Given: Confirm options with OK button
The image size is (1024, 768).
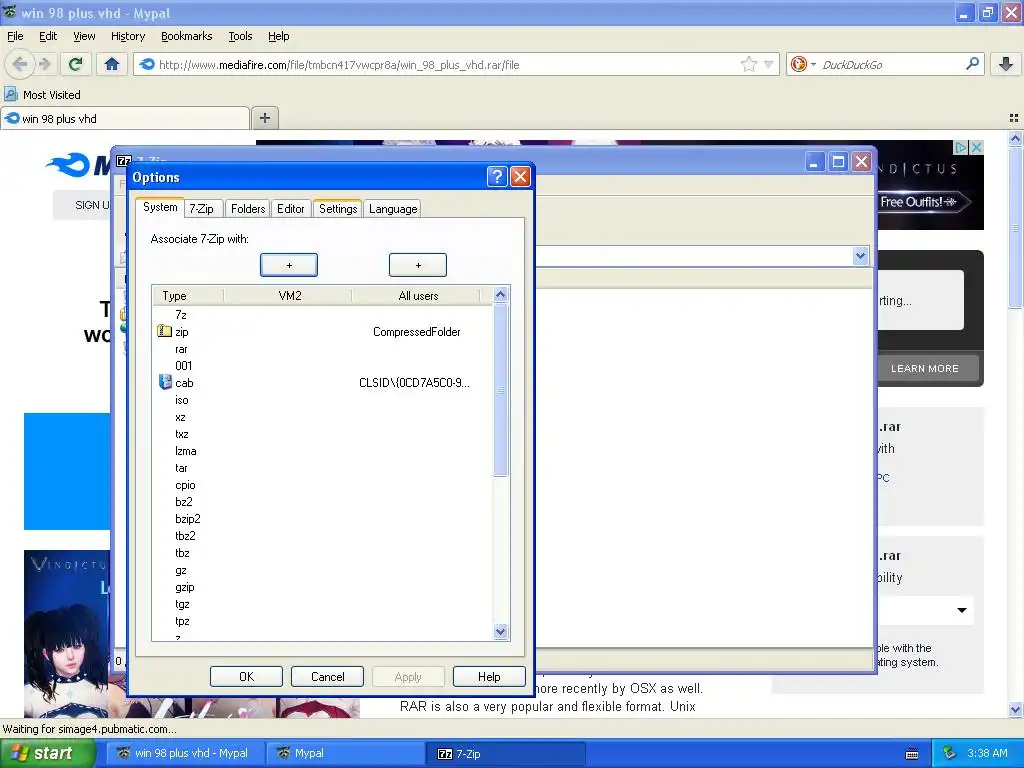Looking at the screenshot, I should point(246,677).
